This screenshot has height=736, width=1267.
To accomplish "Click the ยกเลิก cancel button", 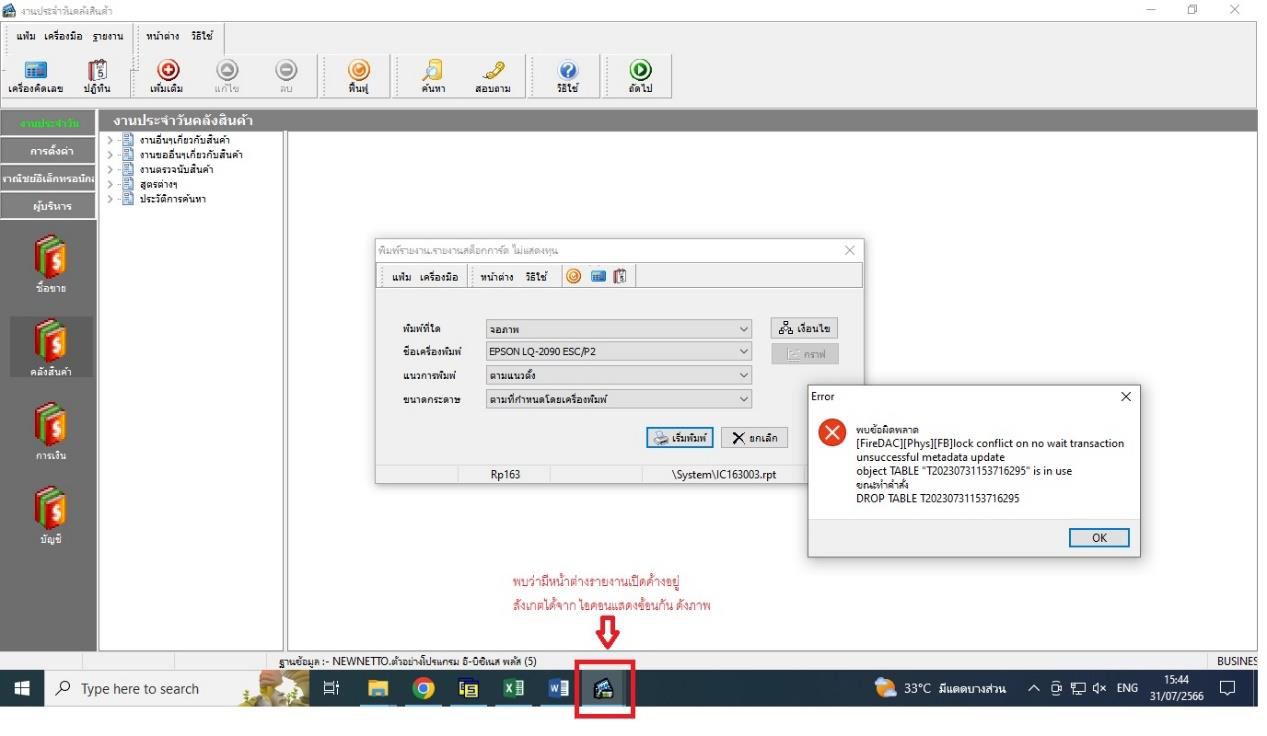I will pos(754,437).
